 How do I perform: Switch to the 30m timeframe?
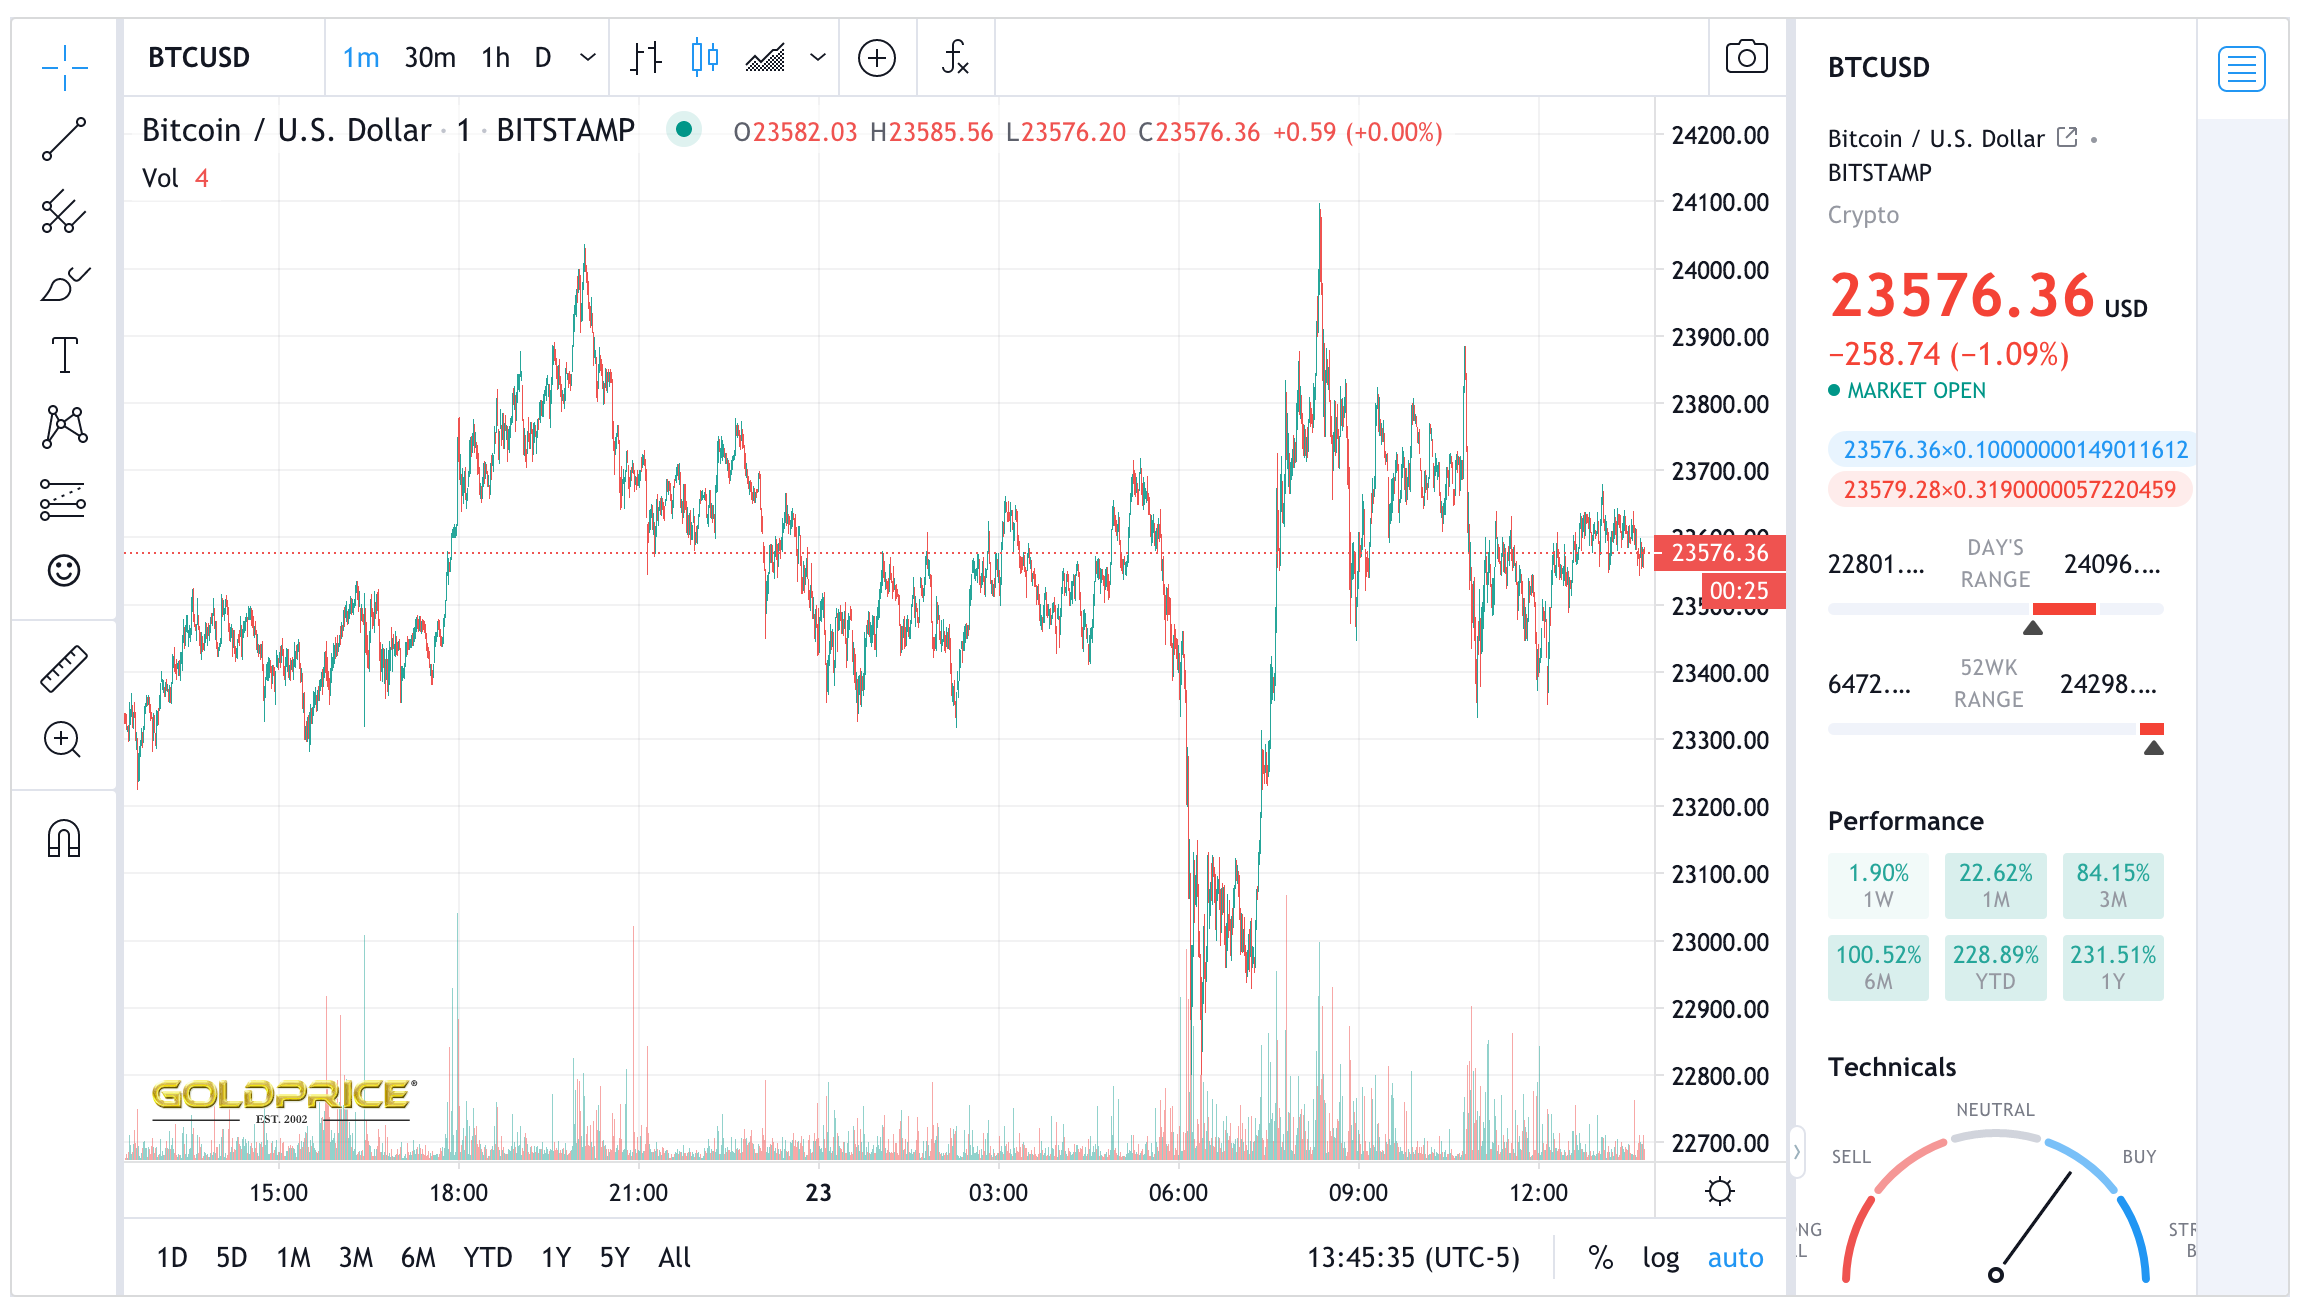pyautogui.click(x=429, y=57)
